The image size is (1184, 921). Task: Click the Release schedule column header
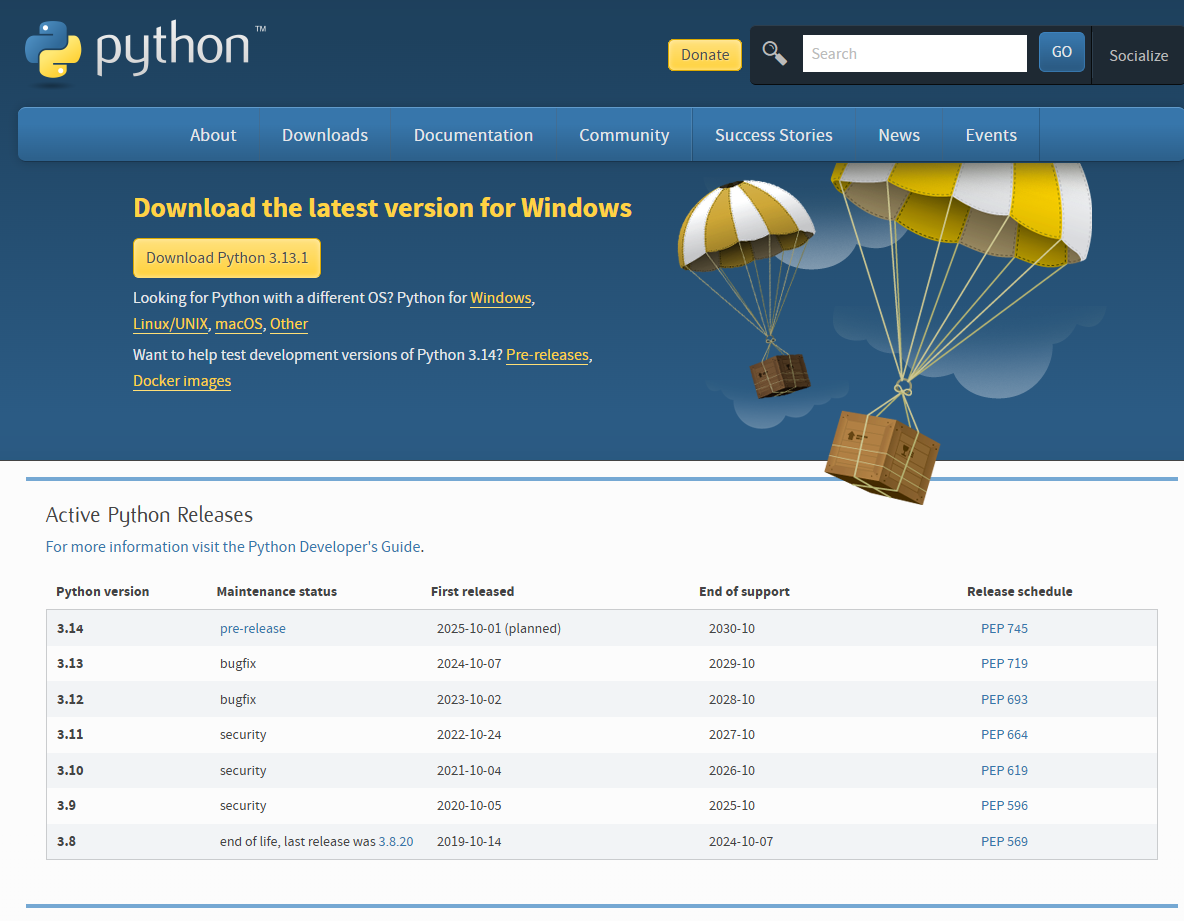(x=1019, y=592)
